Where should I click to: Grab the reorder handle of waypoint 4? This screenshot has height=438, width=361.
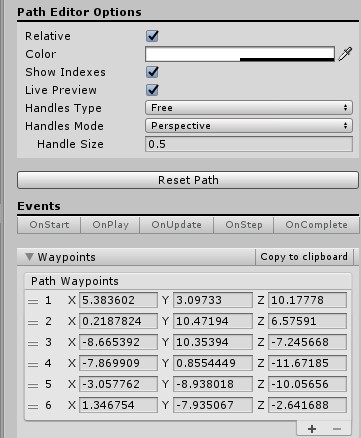tap(33, 364)
